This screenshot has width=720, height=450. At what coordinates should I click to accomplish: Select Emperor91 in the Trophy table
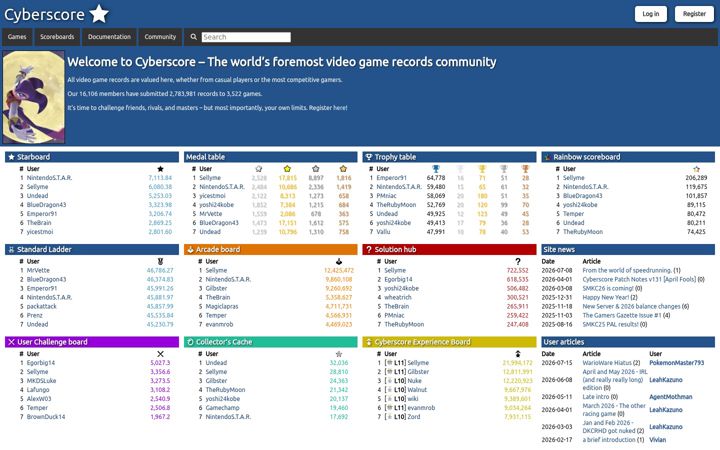[391, 178]
